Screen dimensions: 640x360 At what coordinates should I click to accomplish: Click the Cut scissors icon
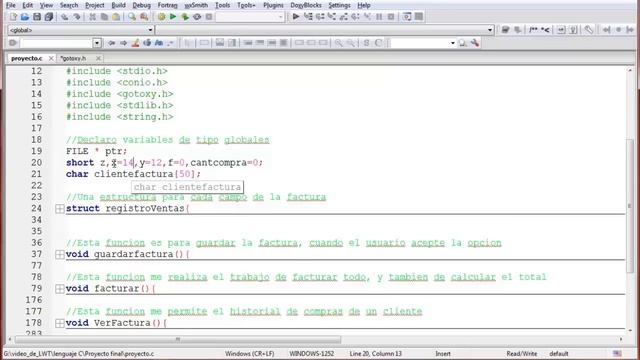pyautogui.click(x=93, y=17)
